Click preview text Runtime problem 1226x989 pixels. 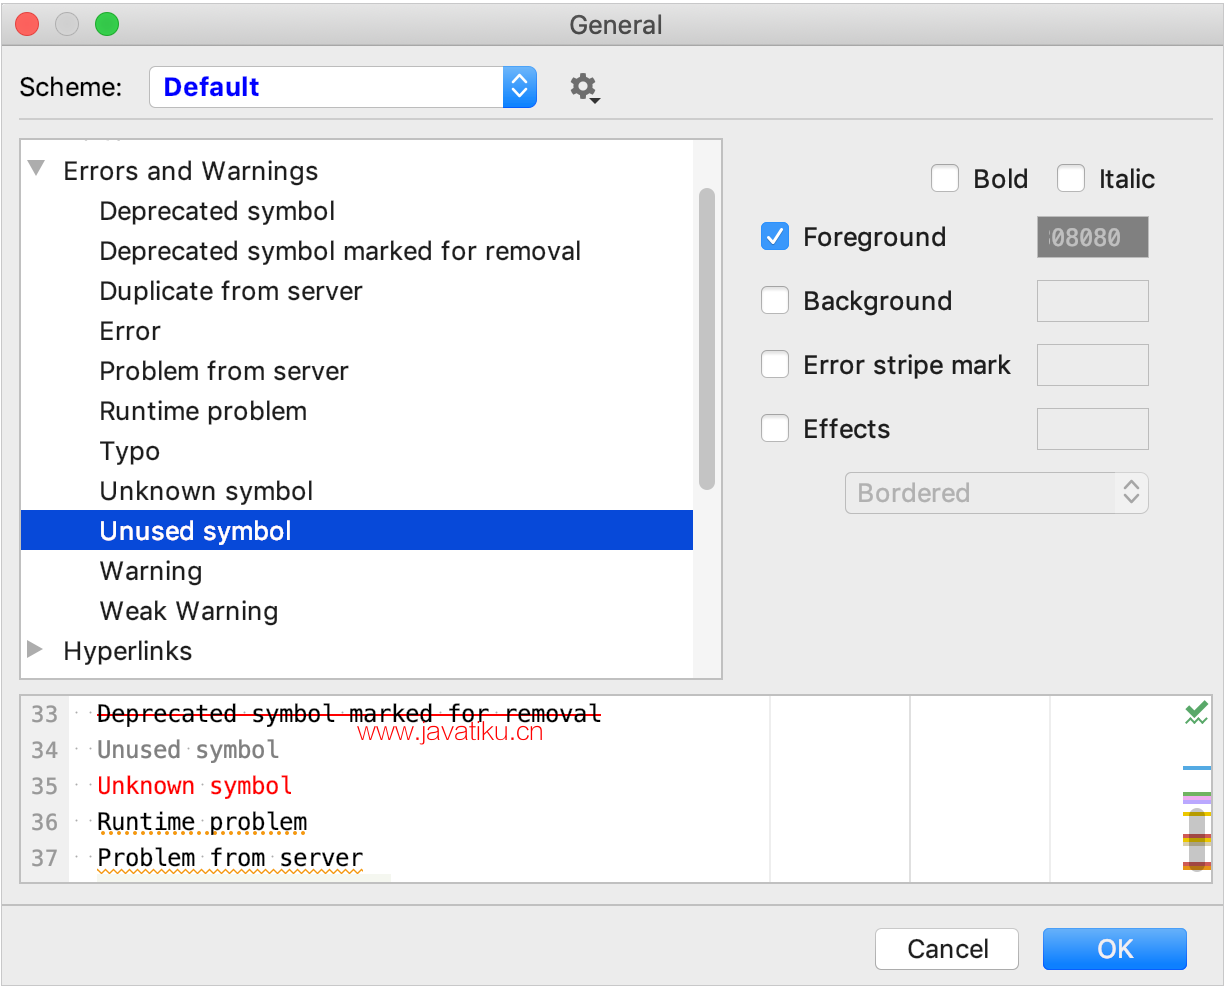point(202,822)
